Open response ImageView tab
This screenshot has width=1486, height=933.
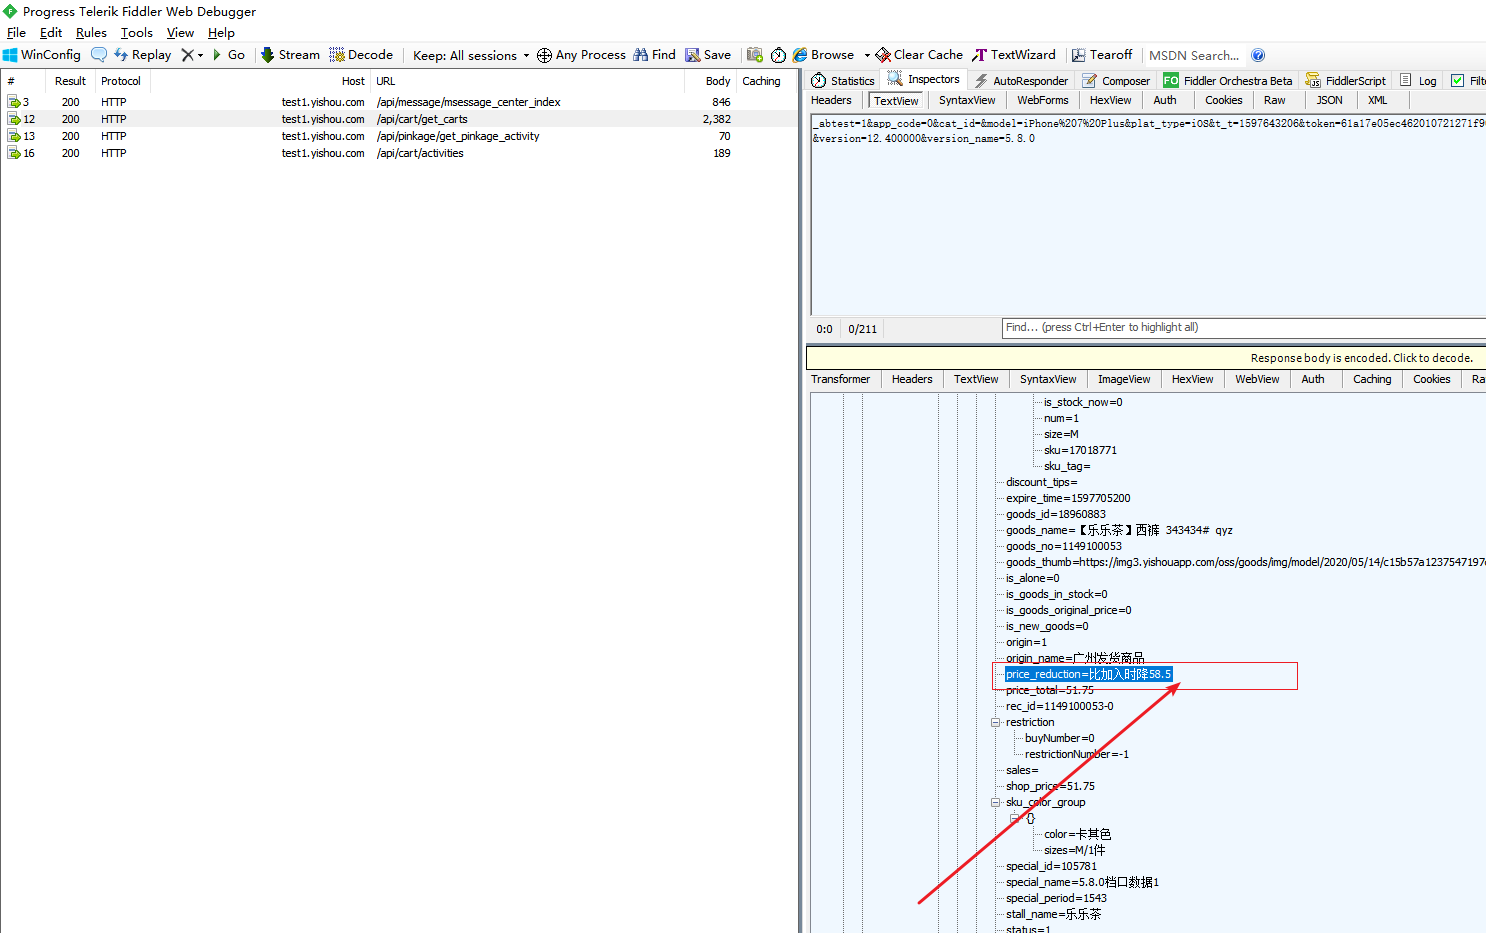pyautogui.click(x=1124, y=379)
